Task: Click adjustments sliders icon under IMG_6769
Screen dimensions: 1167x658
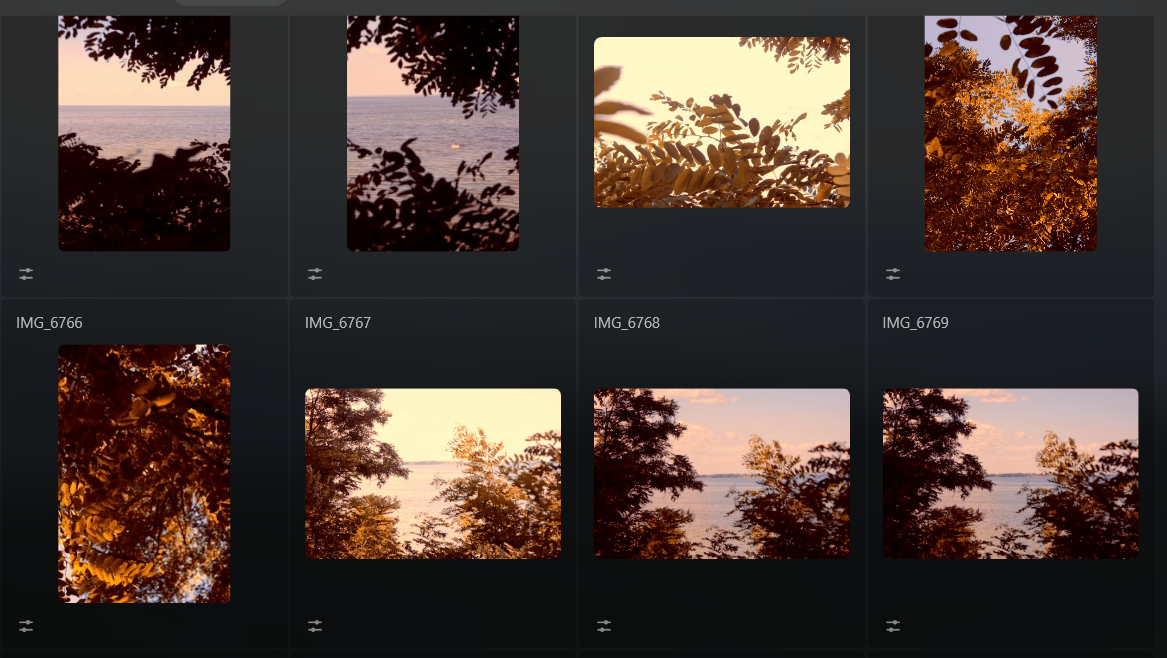Action: [892, 626]
